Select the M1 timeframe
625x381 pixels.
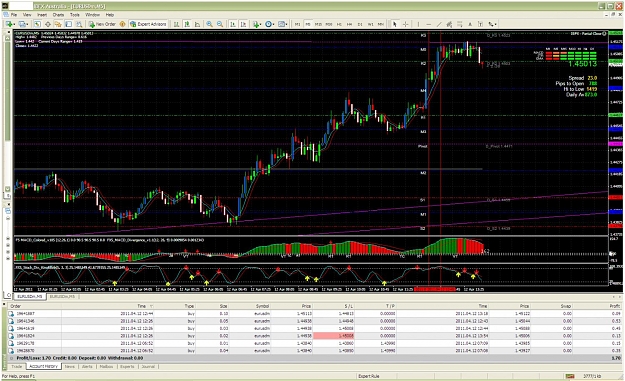tap(297, 24)
